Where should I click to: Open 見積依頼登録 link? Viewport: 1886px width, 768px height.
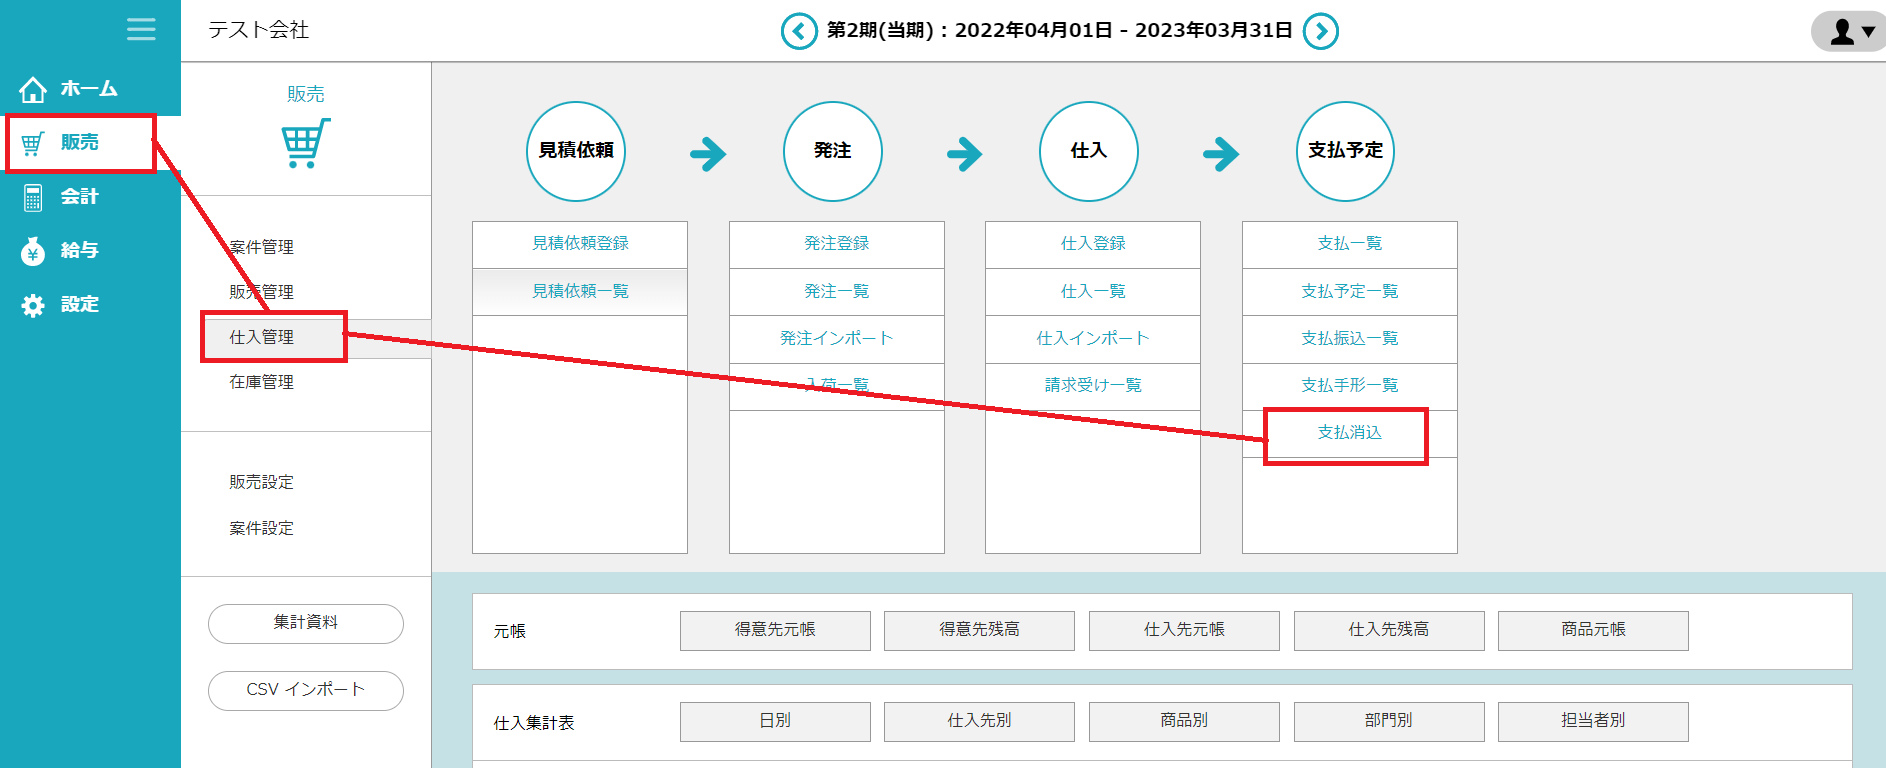coord(580,244)
